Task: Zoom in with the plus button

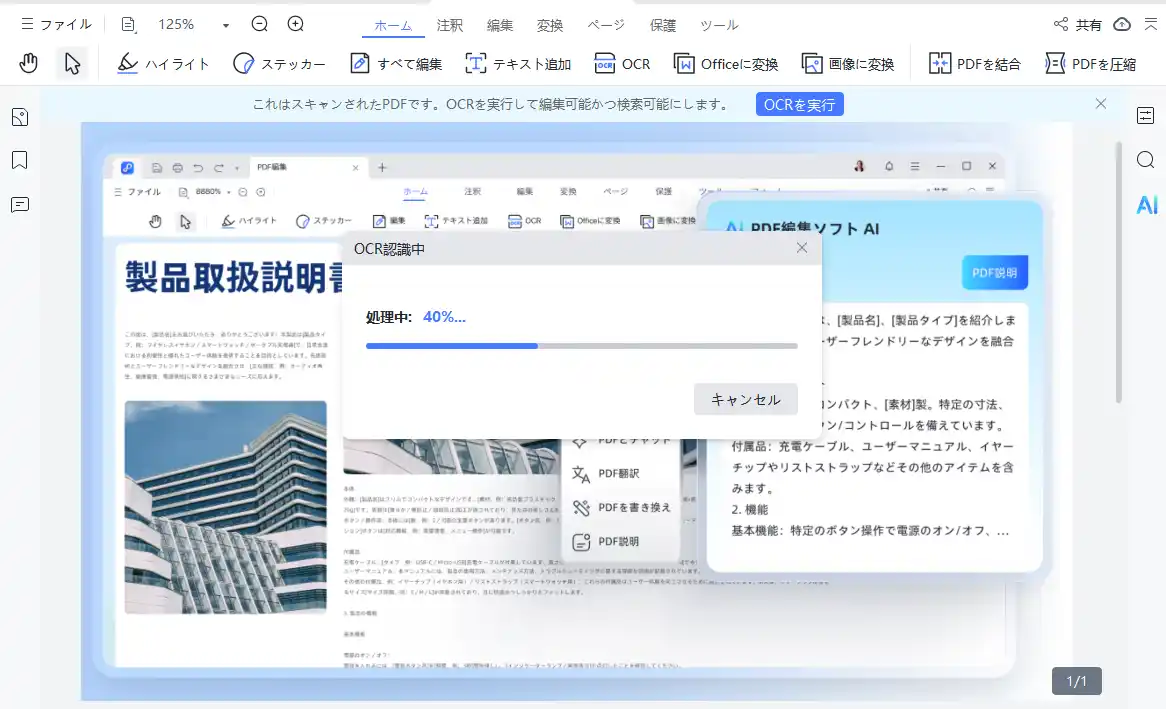Action: click(296, 24)
